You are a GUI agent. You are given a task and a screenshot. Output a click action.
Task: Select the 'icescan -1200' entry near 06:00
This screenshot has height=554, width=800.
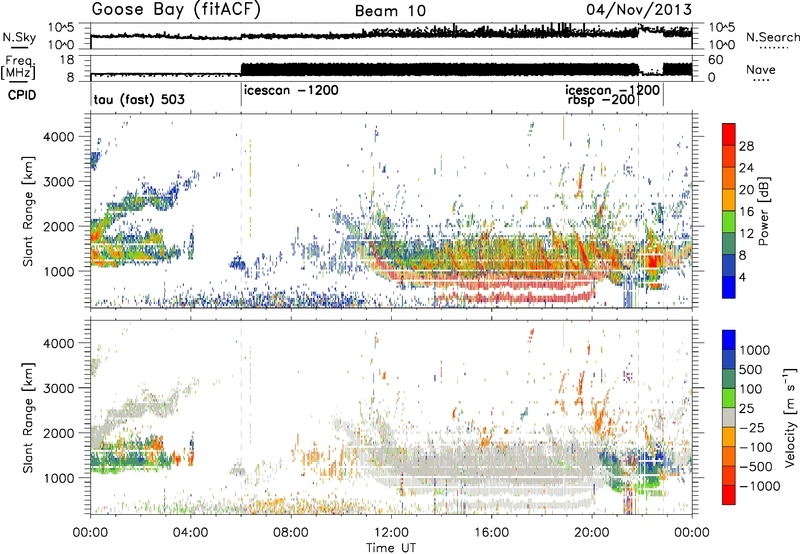point(291,90)
